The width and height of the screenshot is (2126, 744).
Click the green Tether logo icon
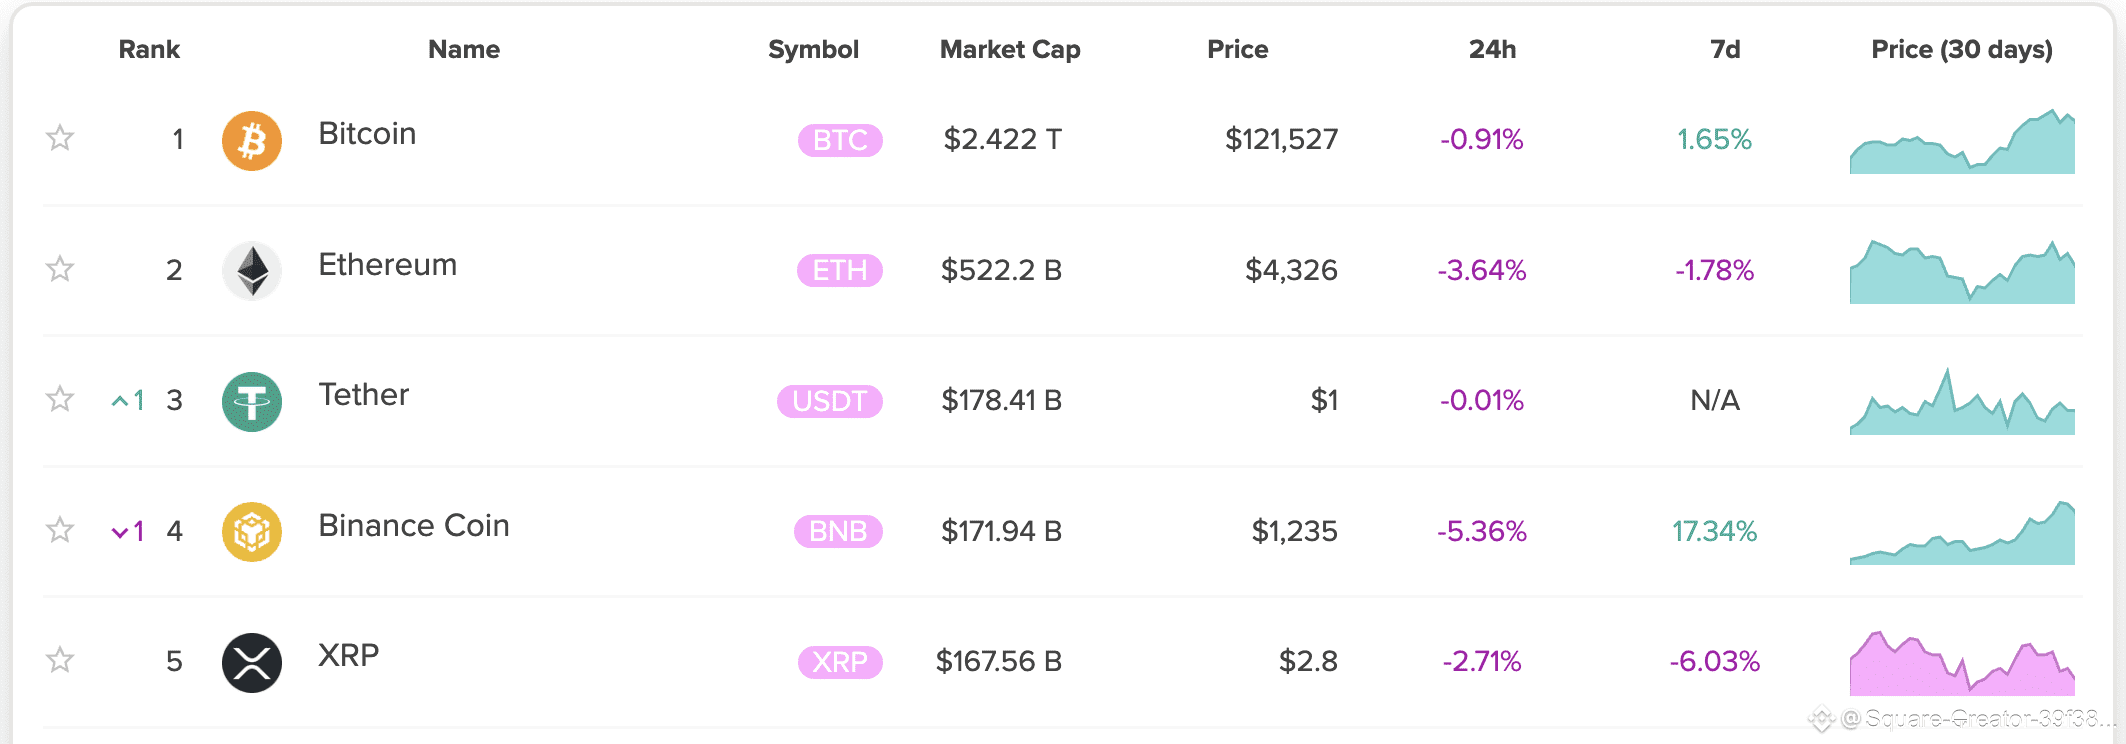[251, 401]
